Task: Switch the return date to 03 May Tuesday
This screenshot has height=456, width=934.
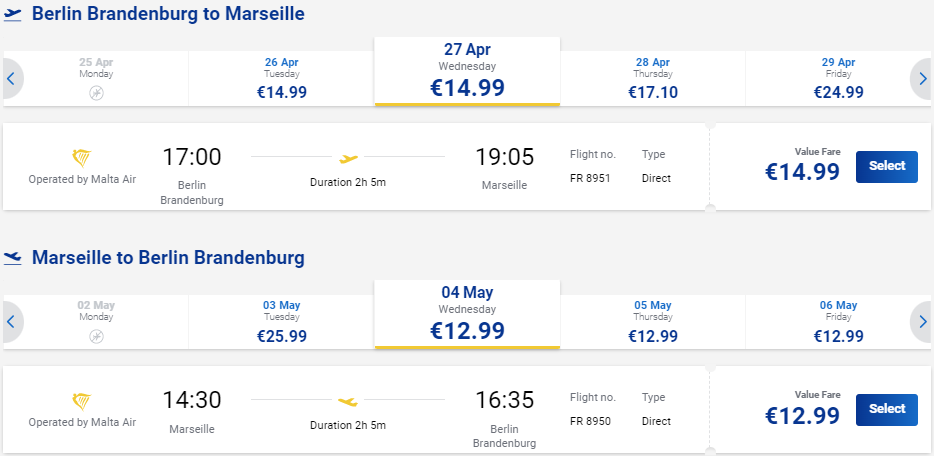Action: coord(282,321)
